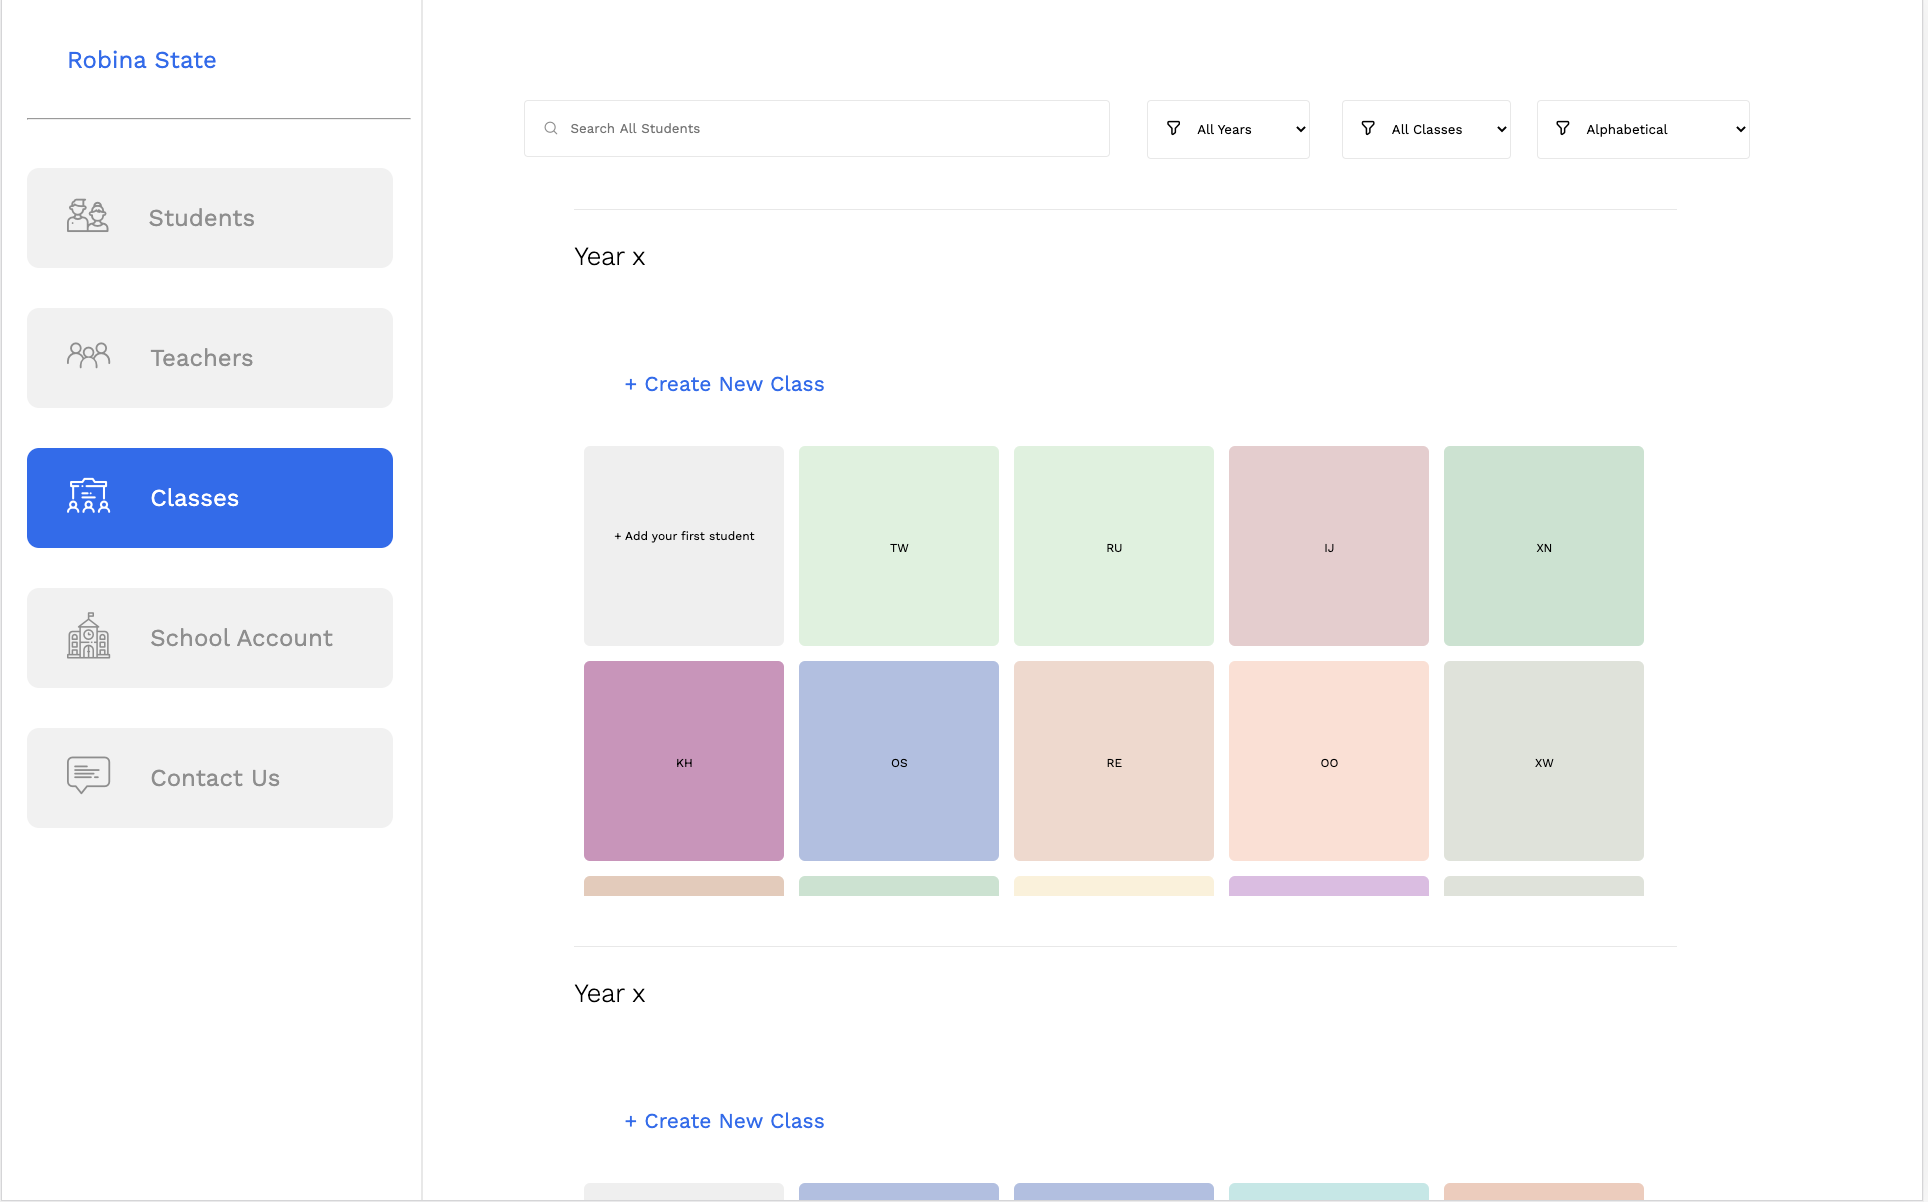Click the funnel icon beside Alphabetical

click(x=1563, y=129)
